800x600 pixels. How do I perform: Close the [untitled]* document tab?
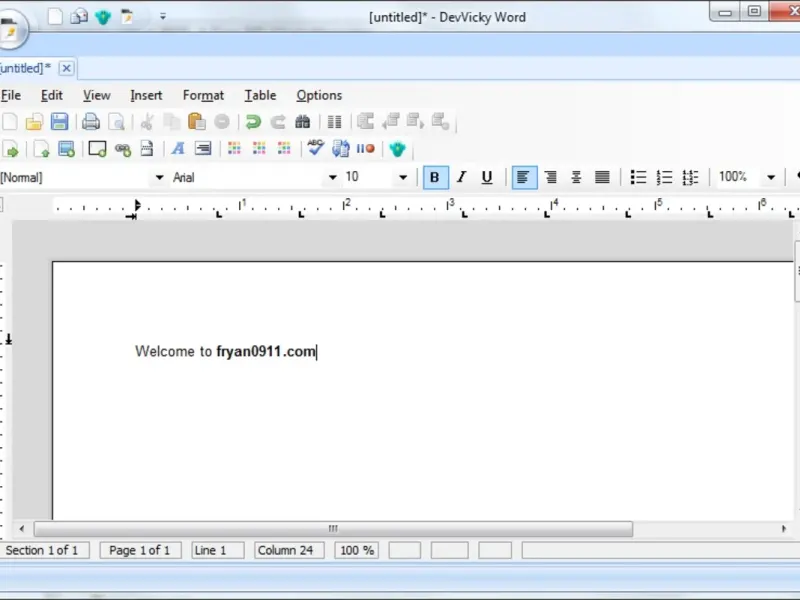coord(66,68)
